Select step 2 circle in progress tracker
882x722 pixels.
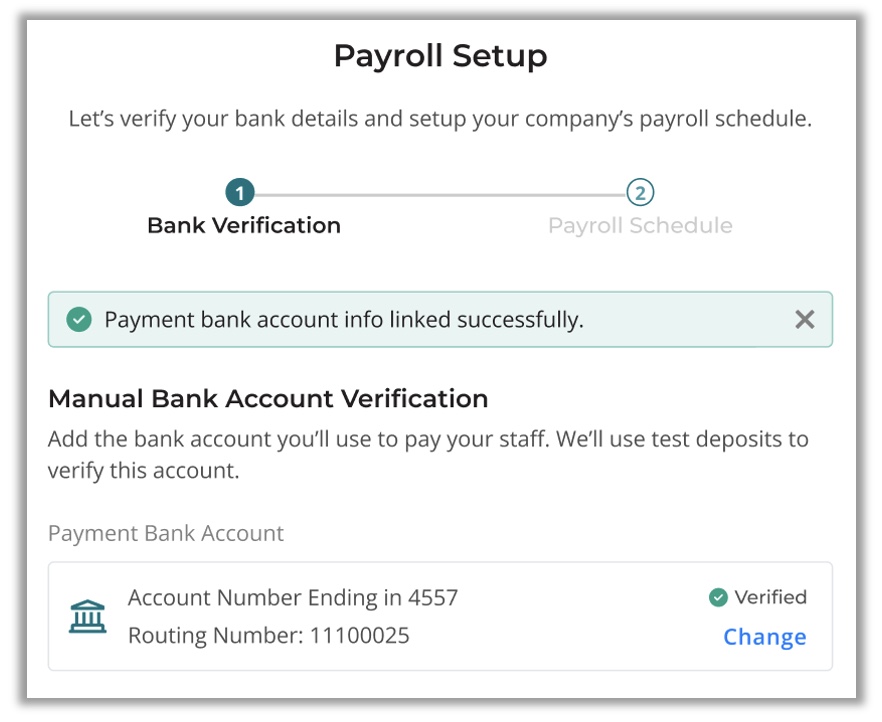click(640, 192)
